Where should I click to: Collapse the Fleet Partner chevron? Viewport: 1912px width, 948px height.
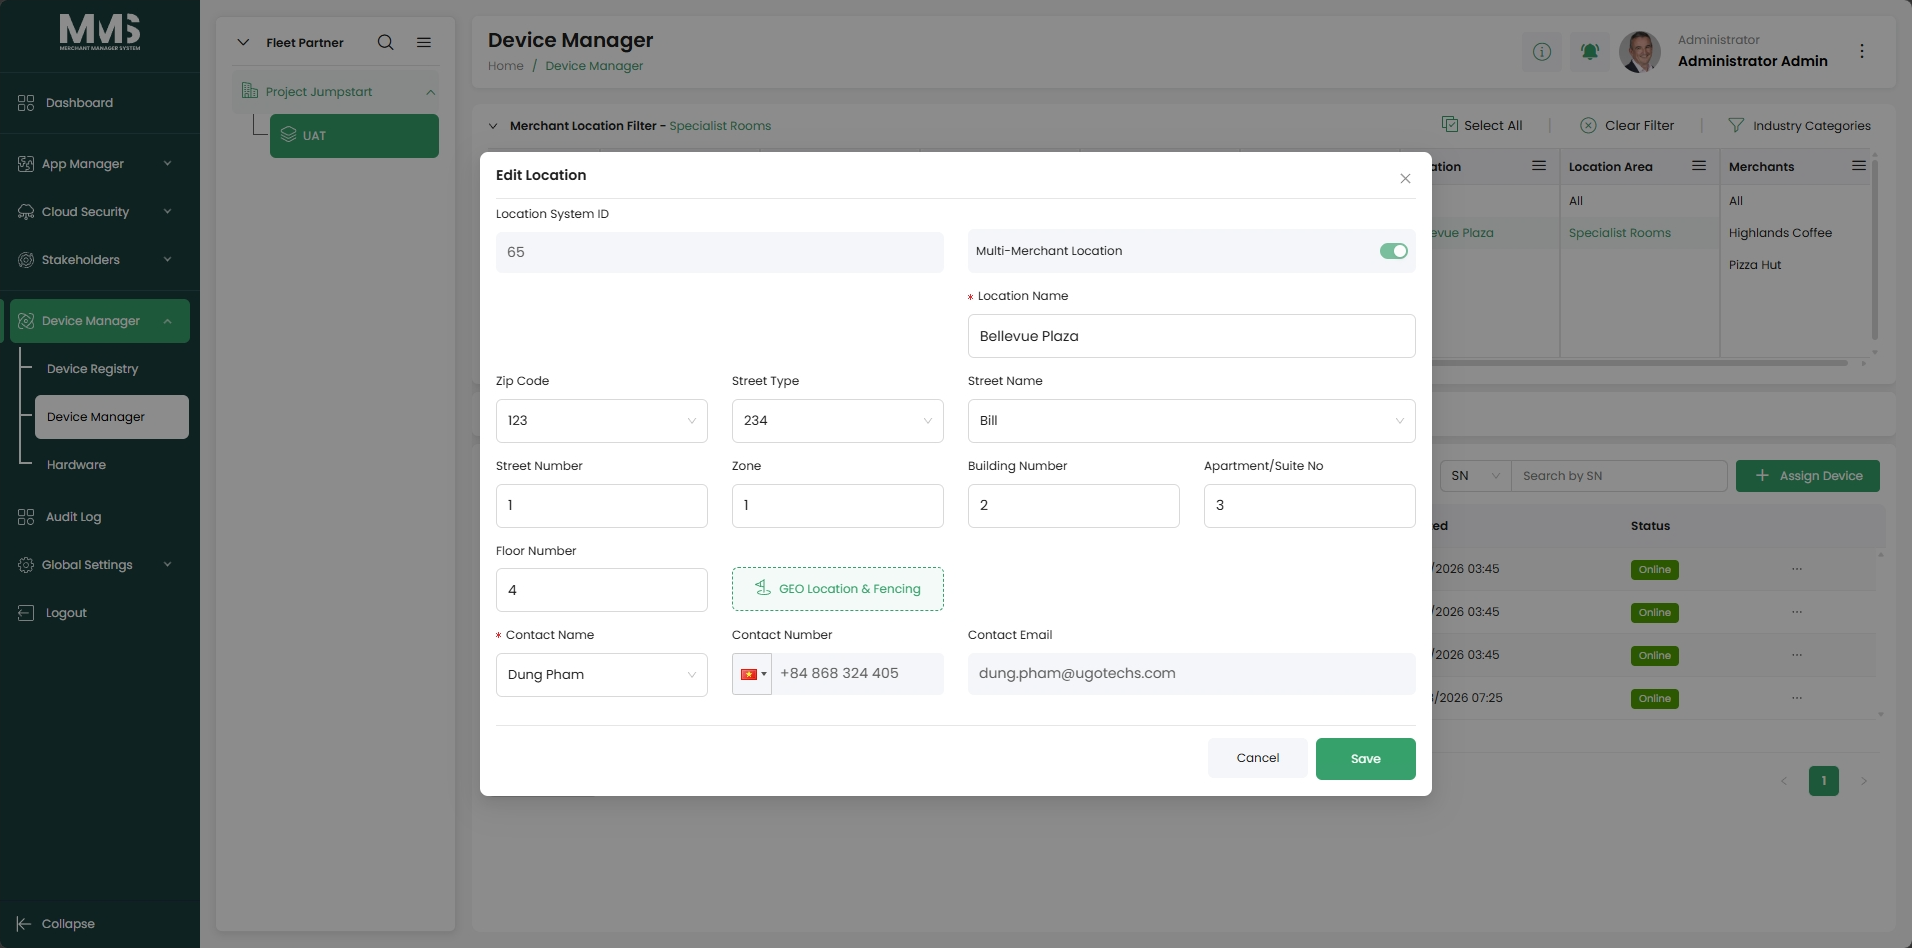243,42
